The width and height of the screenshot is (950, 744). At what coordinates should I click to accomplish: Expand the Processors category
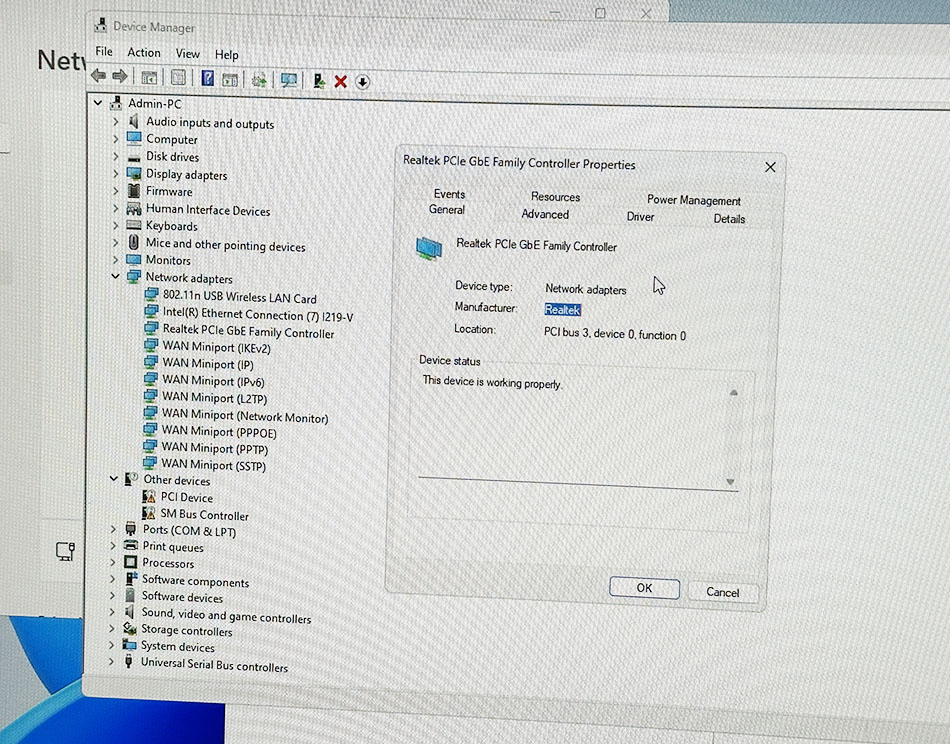point(112,562)
